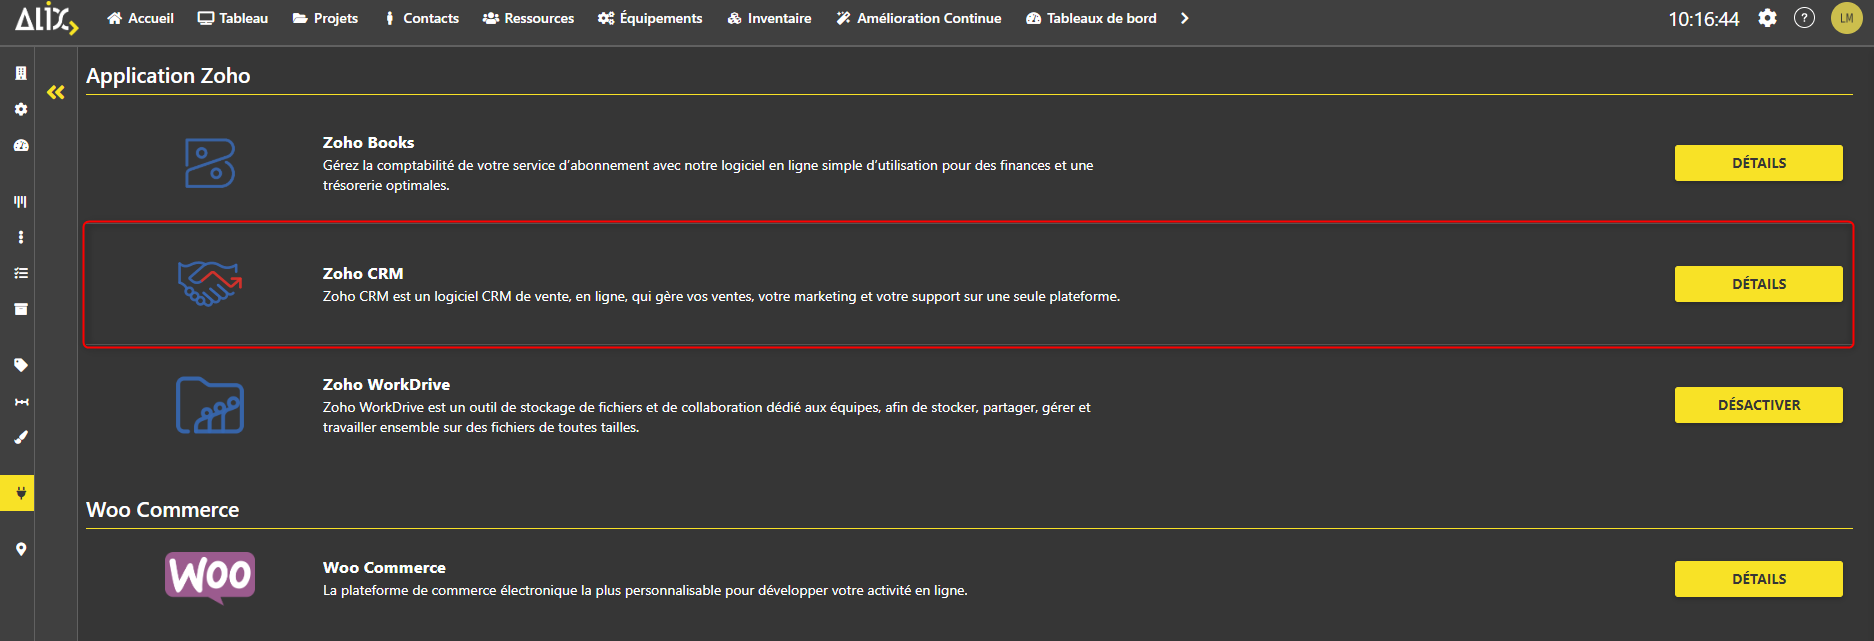Open the Ressources menu
1874x641 pixels.
pos(528,18)
